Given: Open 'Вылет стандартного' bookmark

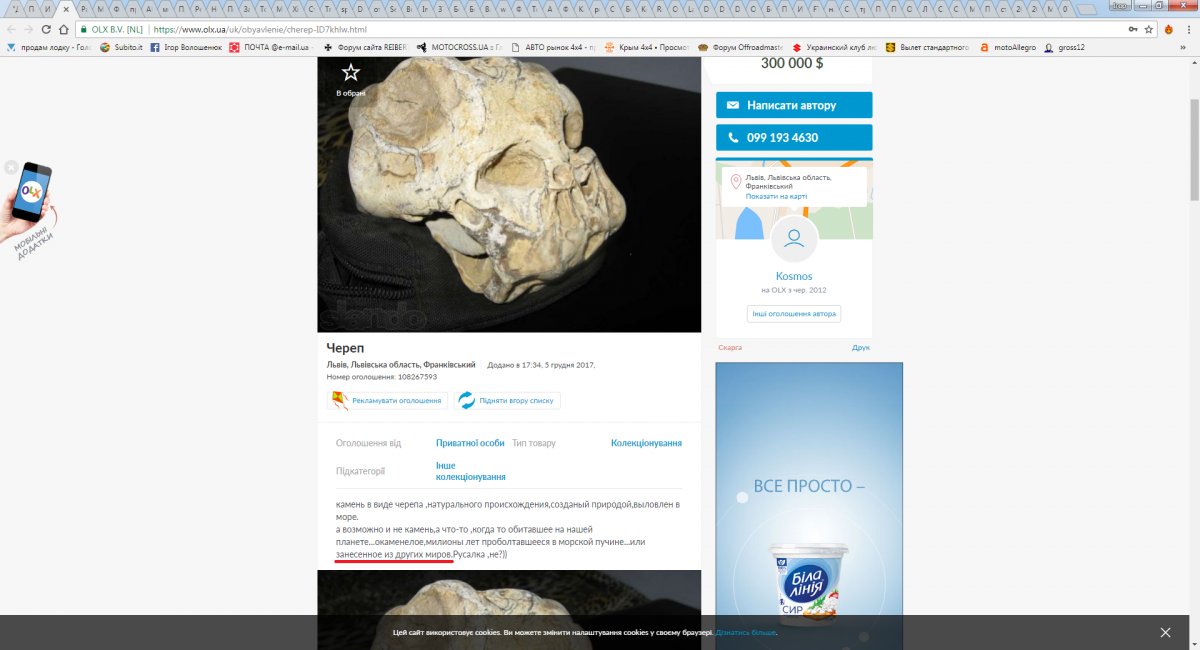Looking at the screenshot, I should (928, 47).
